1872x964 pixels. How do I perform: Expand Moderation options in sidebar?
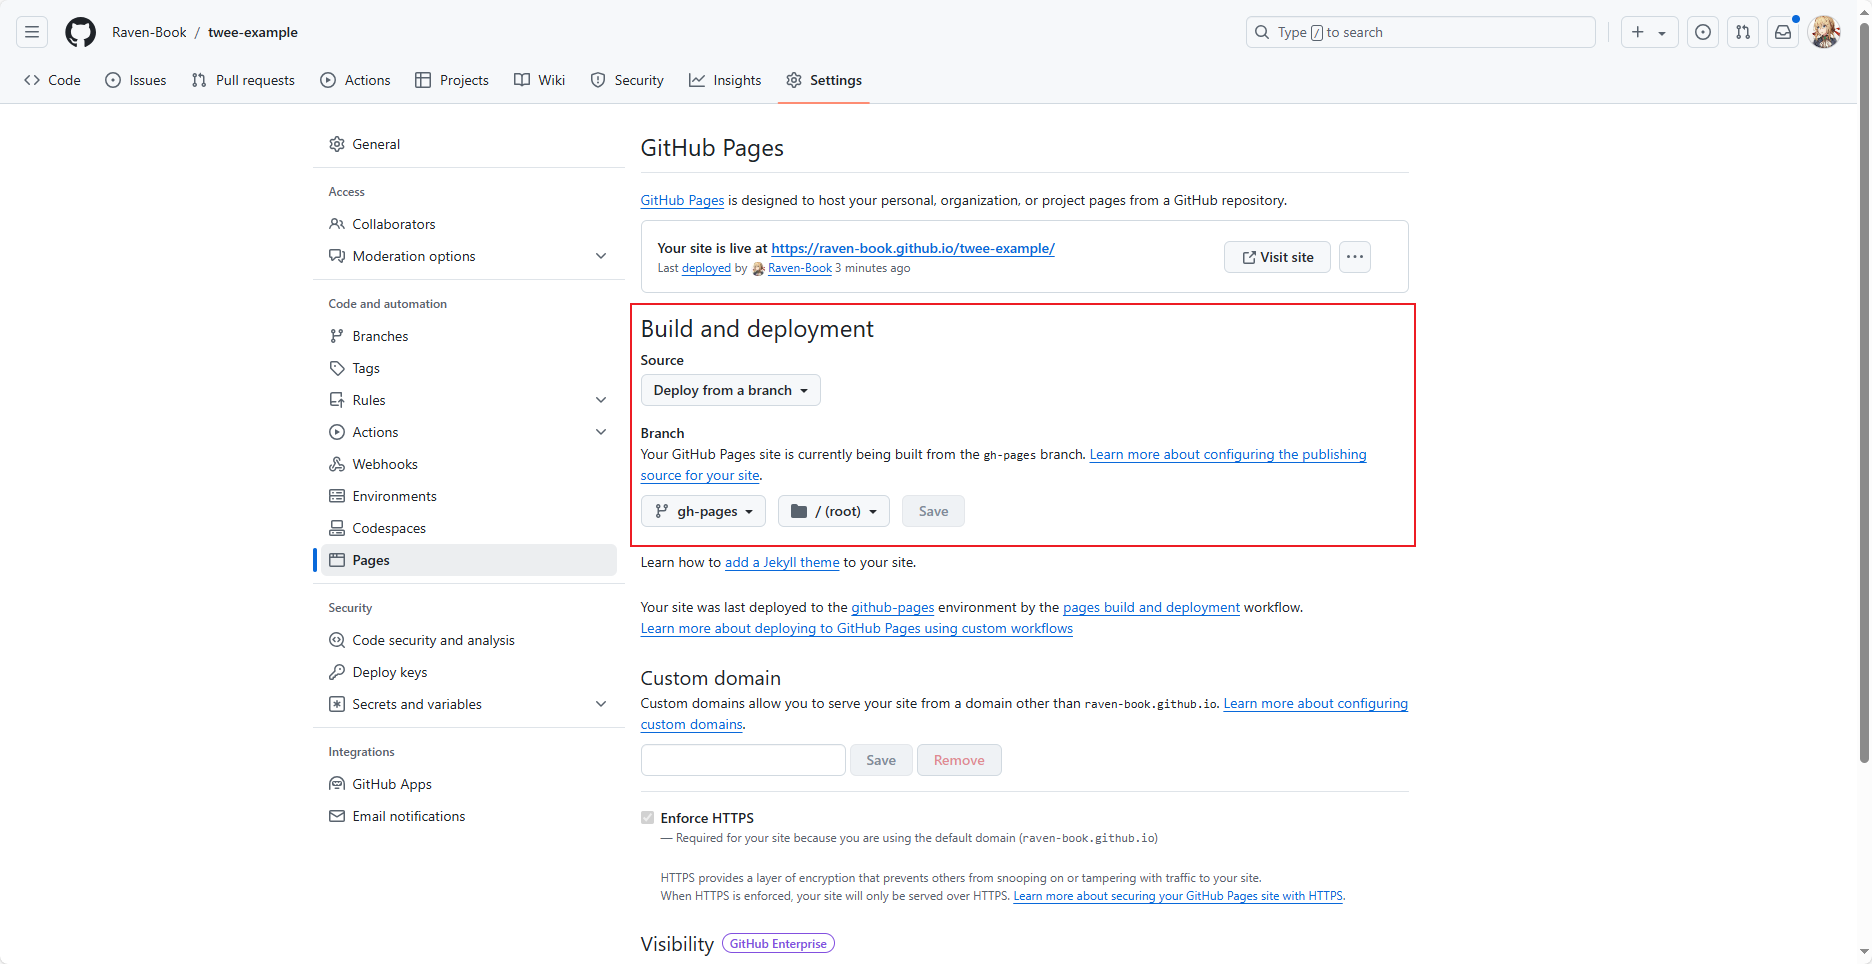[x=468, y=256]
